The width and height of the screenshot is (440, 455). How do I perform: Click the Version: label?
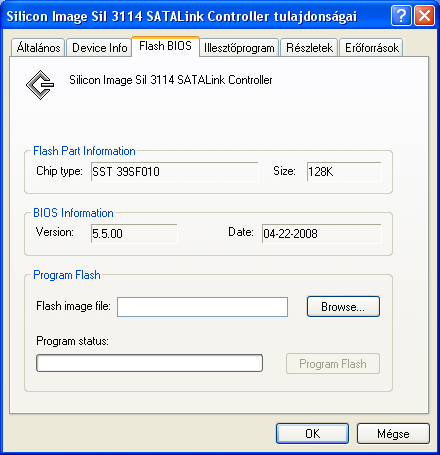[55, 232]
